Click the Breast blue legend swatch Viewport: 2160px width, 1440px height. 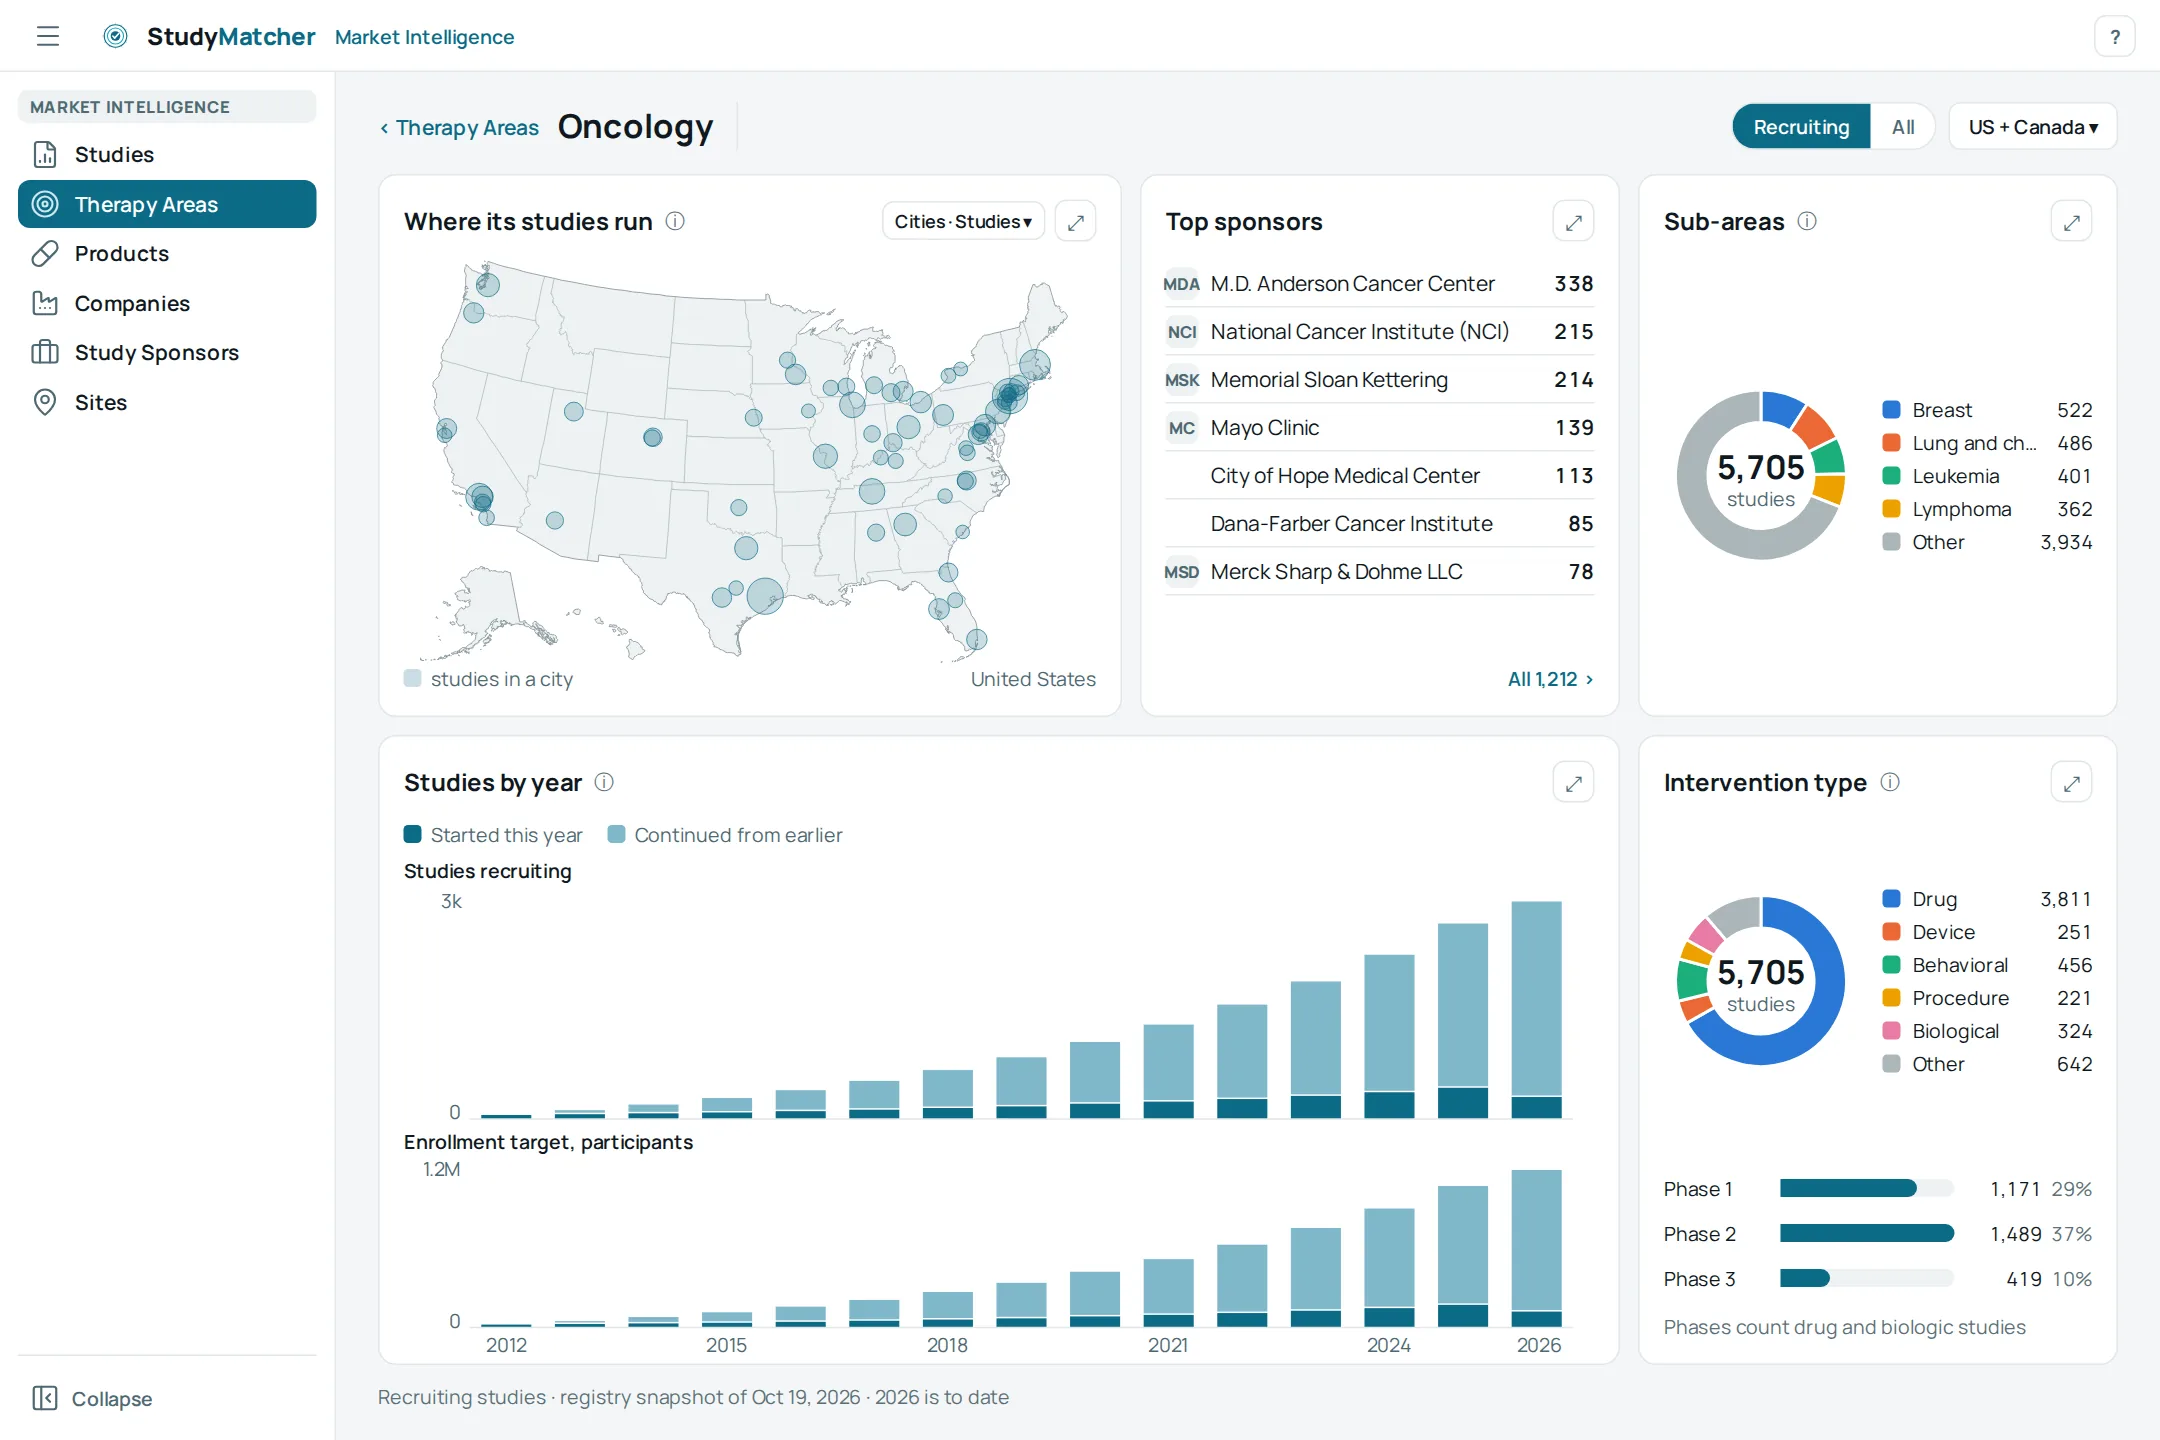click(1891, 410)
